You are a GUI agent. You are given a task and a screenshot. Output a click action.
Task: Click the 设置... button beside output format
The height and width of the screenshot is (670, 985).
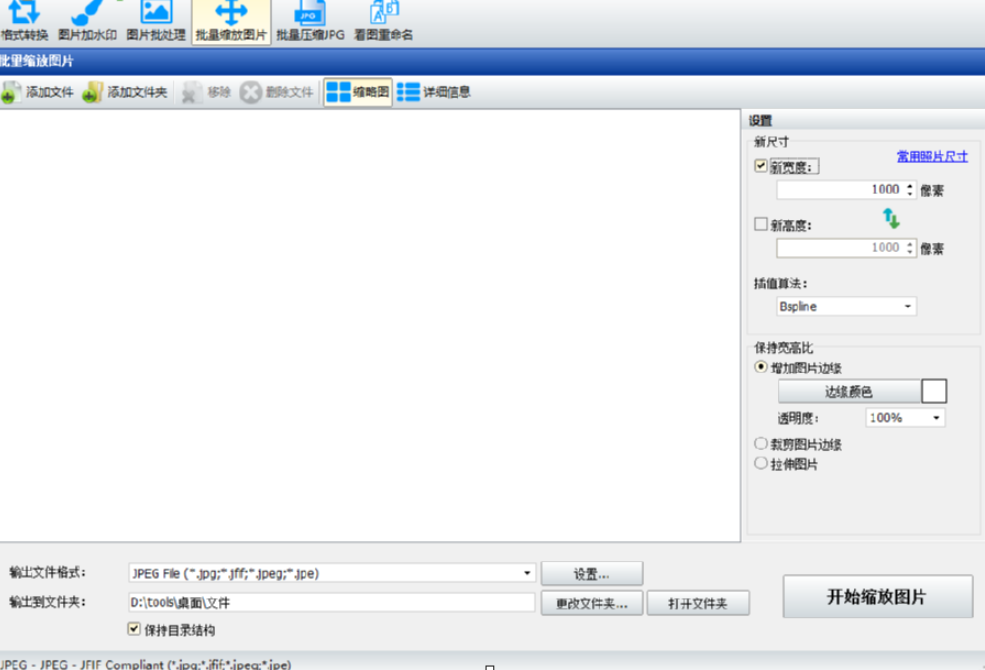(x=592, y=574)
